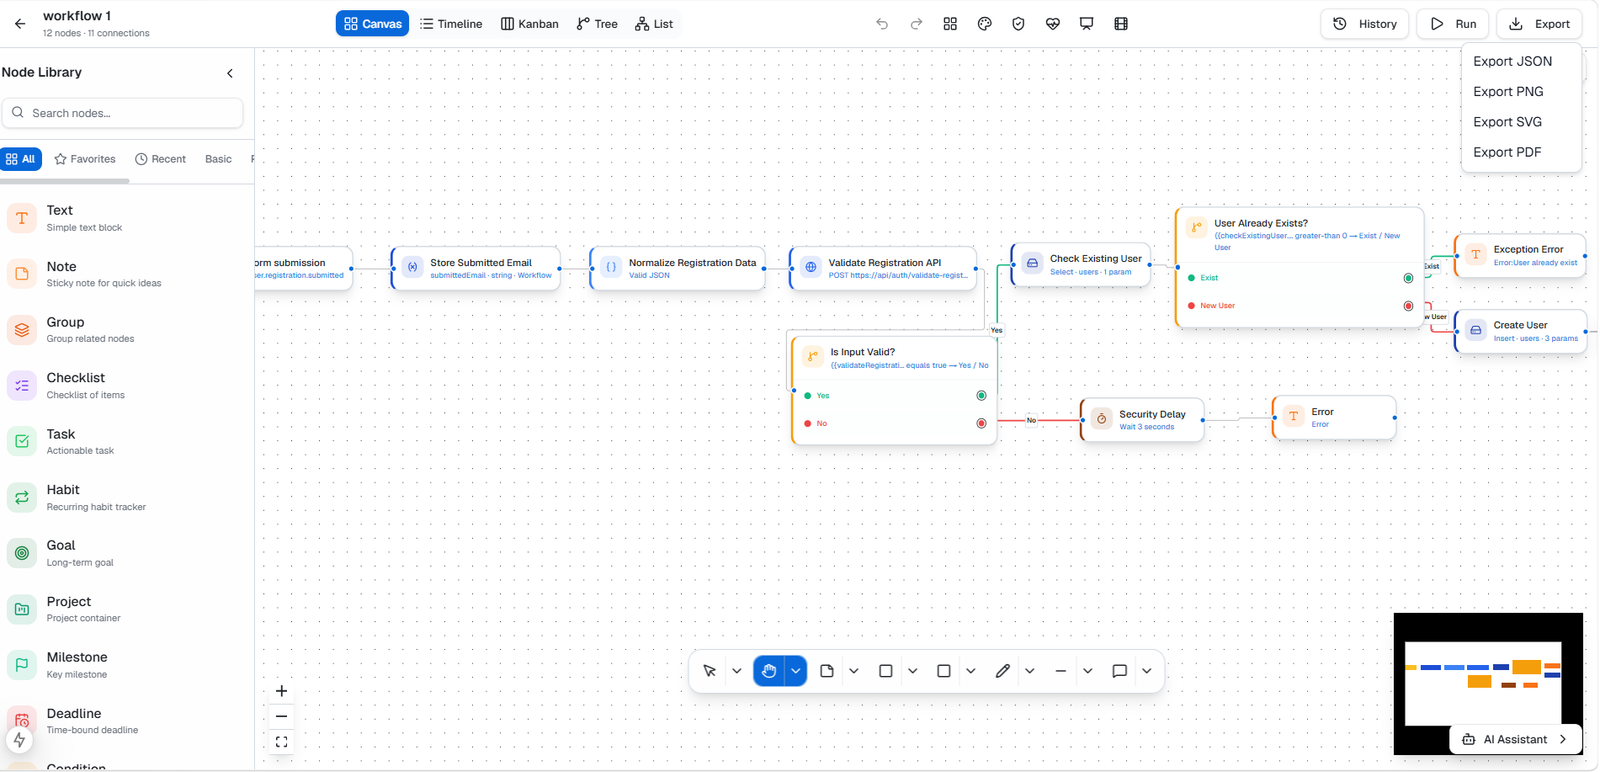
Task: Select the comment bubble tool
Action: tap(1120, 671)
